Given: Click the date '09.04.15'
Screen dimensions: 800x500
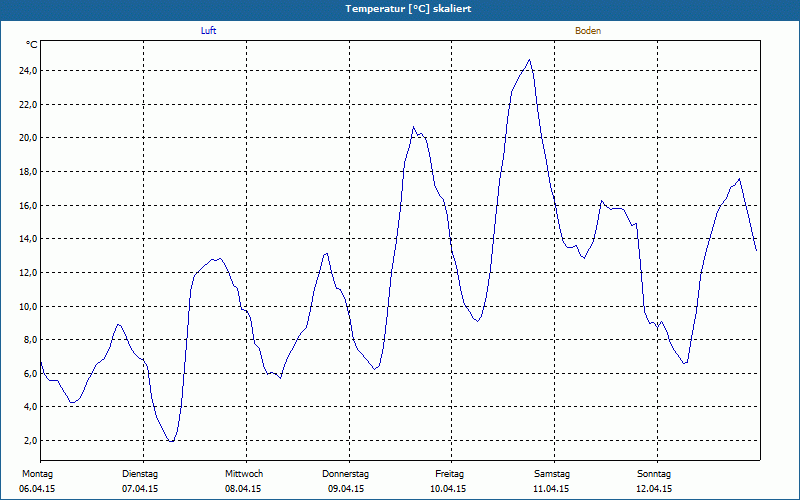Looking at the screenshot, I should [x=346, y=489].
